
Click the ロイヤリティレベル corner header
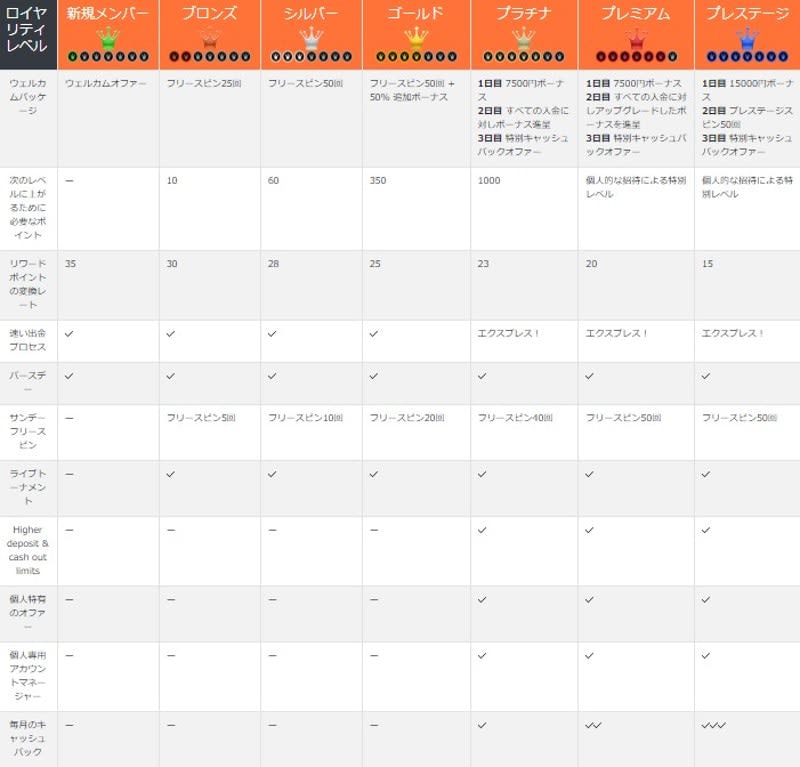[28, 34]
